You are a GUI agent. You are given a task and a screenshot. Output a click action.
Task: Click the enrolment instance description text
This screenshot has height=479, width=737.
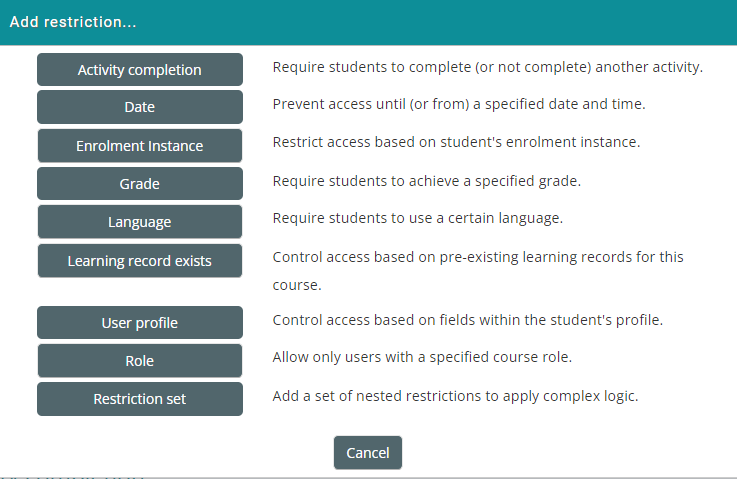(456, 142)
